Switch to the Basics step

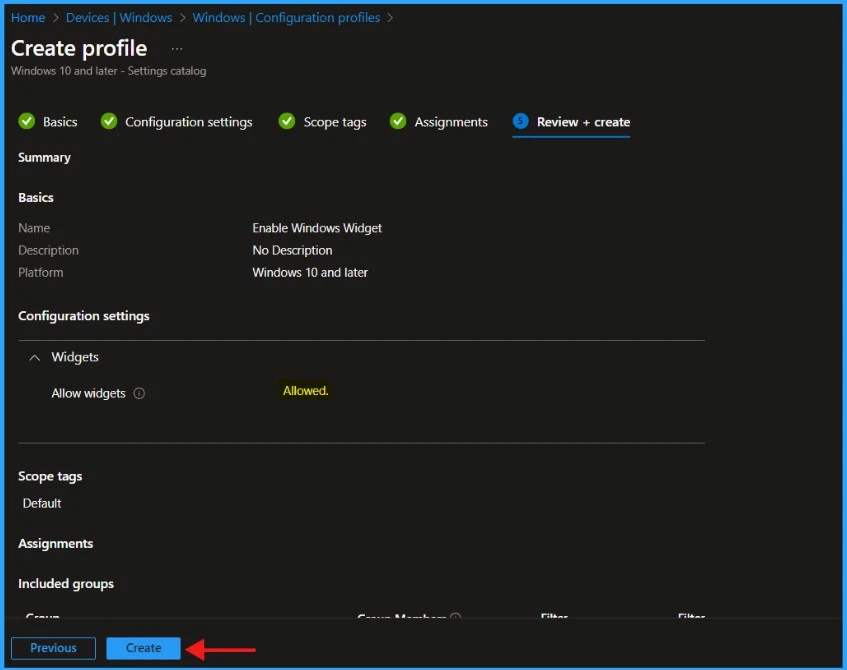pos(60,122)
